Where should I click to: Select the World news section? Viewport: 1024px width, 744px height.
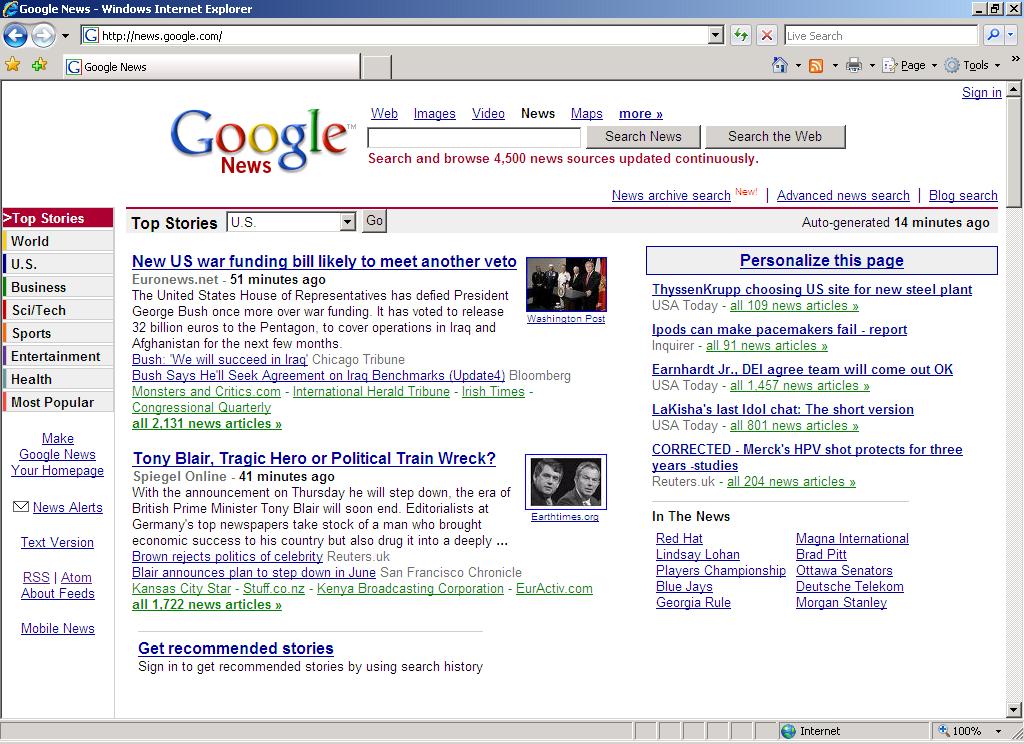click(x=58, y=241)
